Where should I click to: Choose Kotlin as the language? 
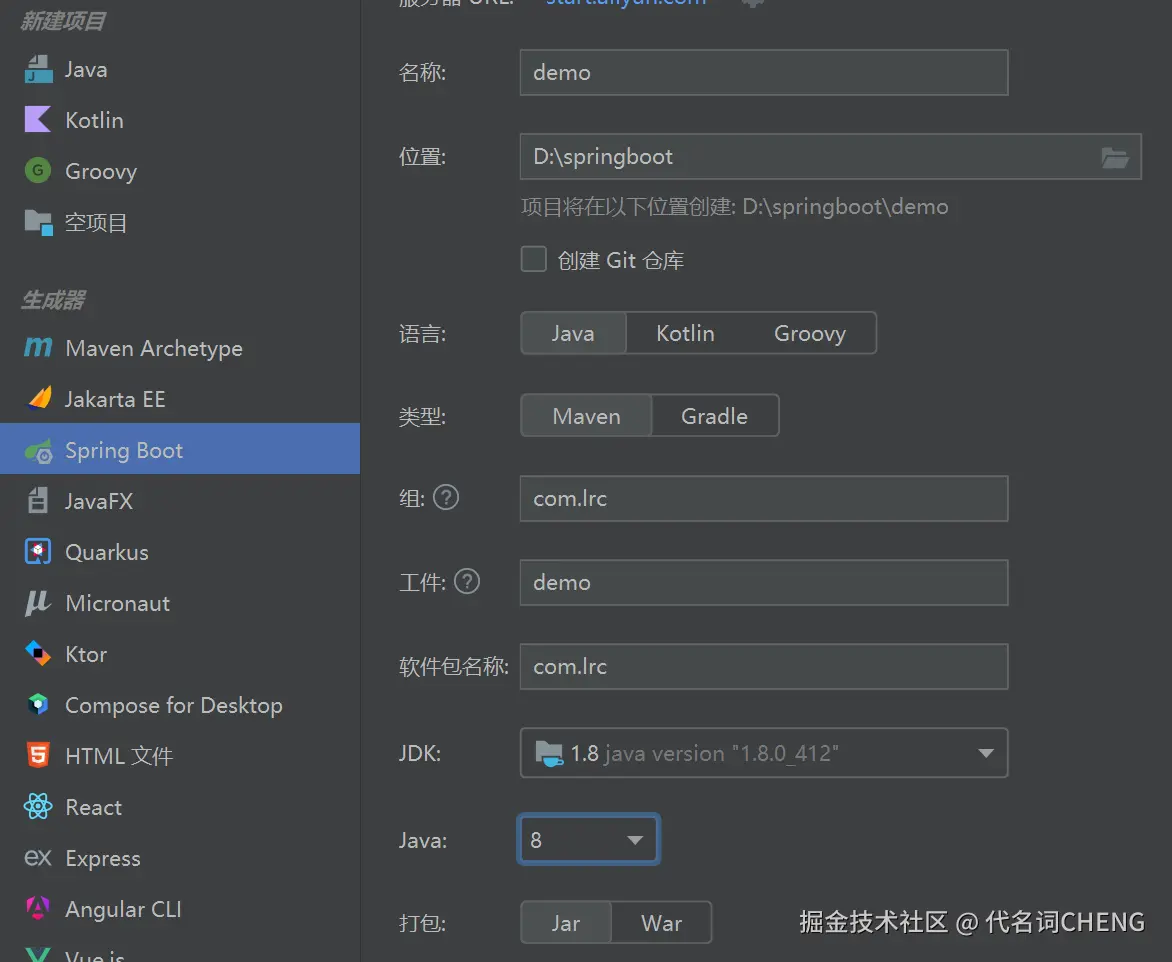(x=685, y=333)
